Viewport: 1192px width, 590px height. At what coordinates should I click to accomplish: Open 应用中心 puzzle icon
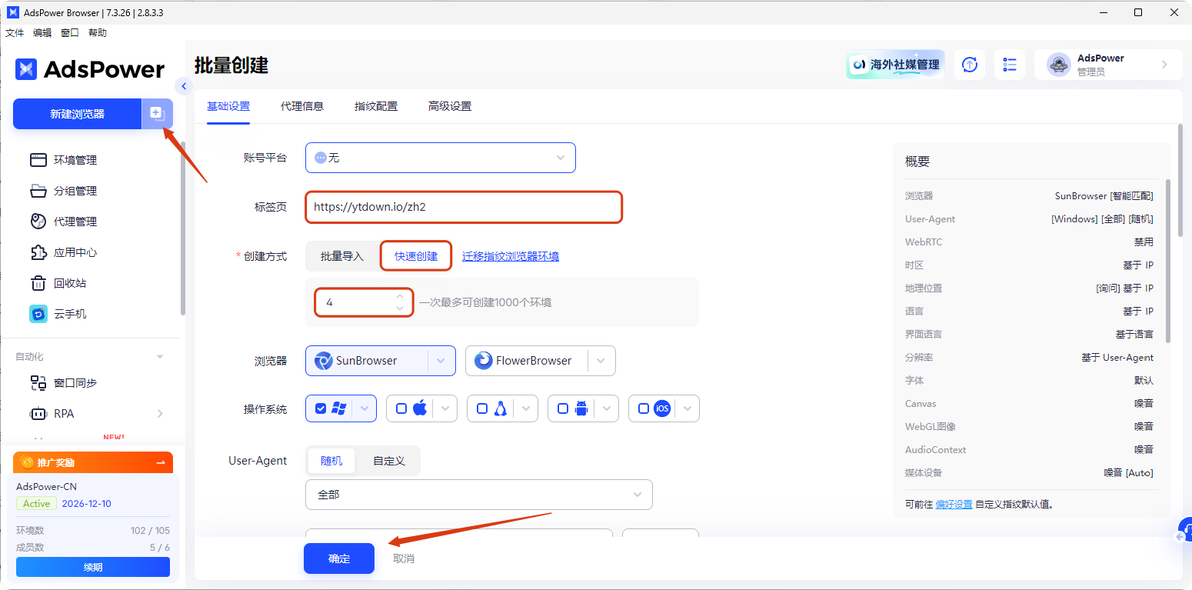tap(38, 252)
